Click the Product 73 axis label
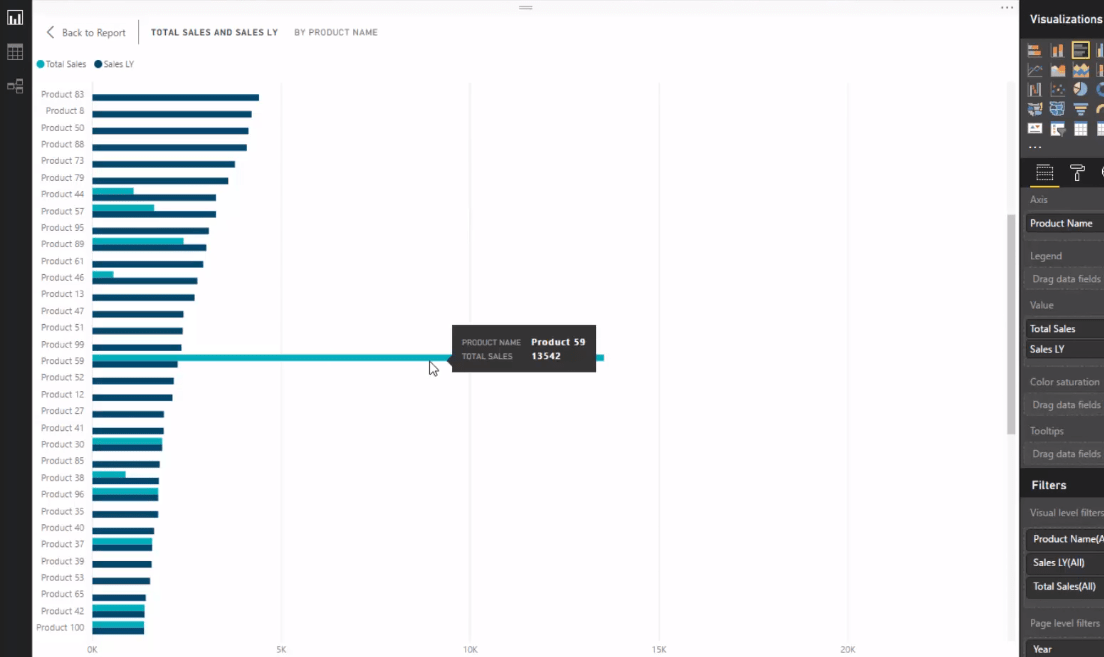 point(62,161)
